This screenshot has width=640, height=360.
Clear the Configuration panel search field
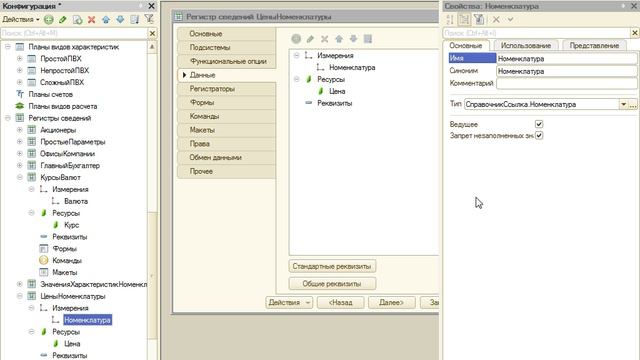coord(152,33)
